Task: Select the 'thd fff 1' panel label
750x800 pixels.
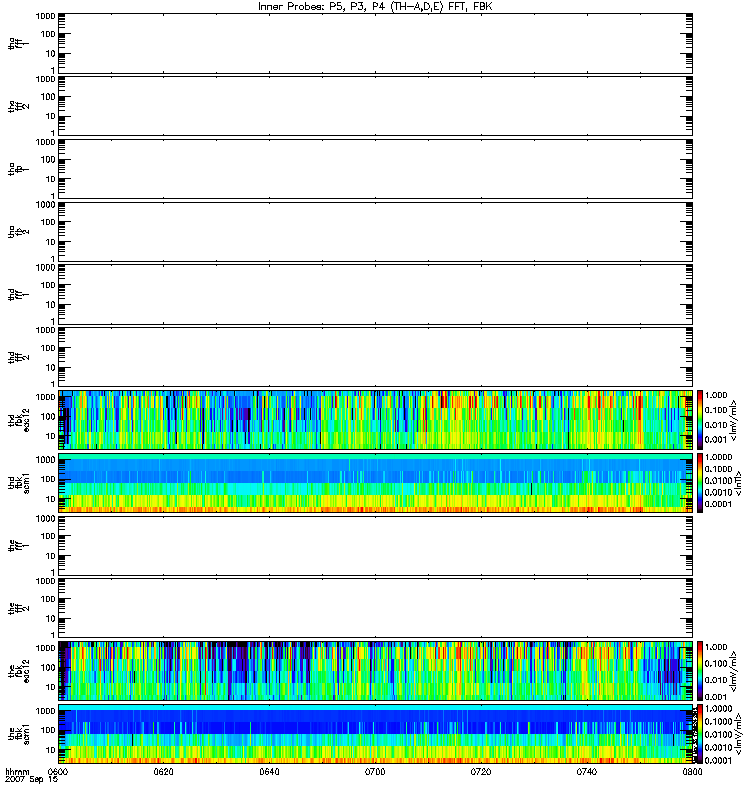Action: coord(18,294)
